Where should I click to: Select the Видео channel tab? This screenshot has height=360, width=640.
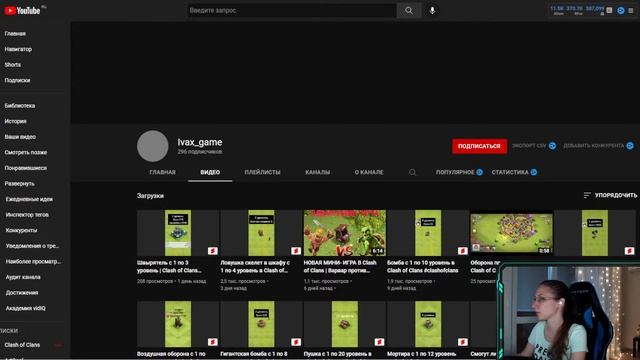click(x=210, y=172)
